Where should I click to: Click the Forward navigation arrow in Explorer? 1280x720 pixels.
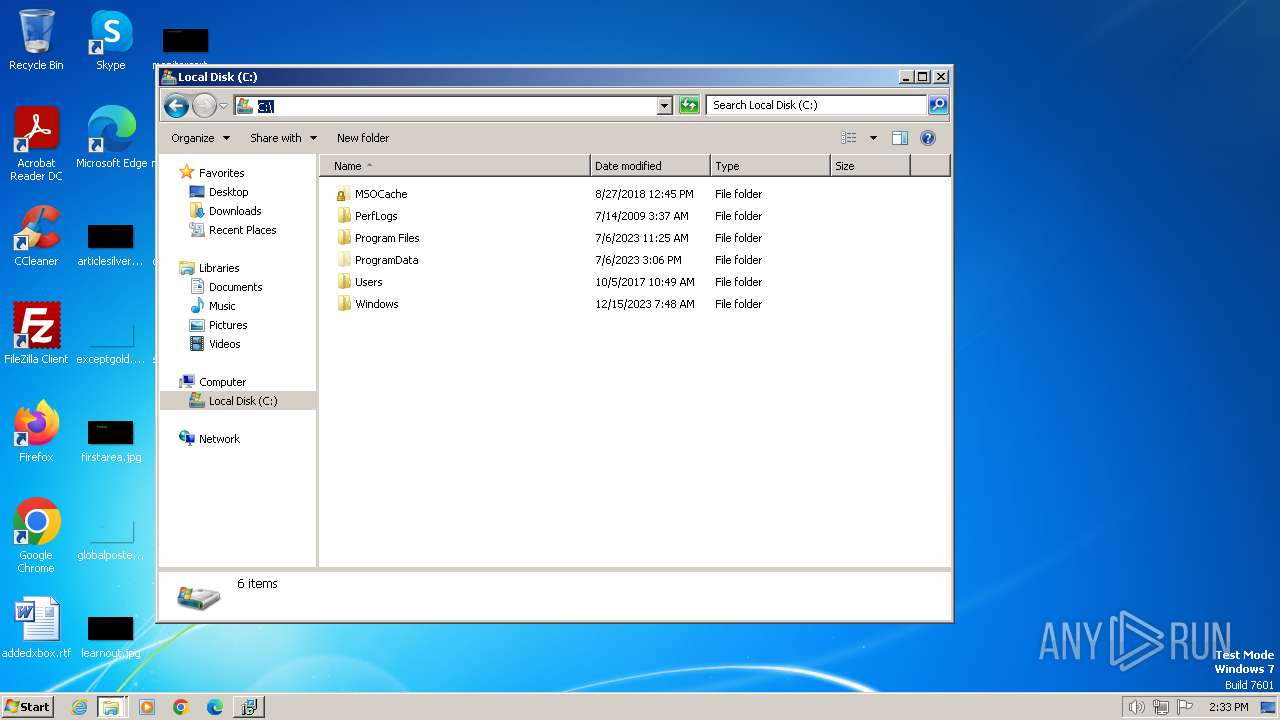(x=204, y=105)
